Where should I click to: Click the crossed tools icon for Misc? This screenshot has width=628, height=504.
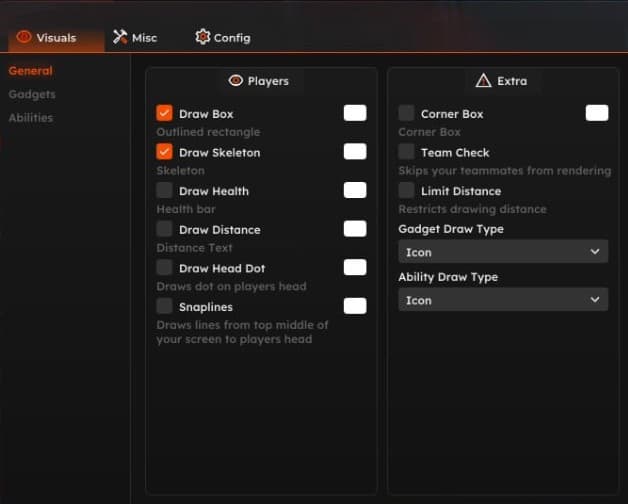[x=120, y=37]
